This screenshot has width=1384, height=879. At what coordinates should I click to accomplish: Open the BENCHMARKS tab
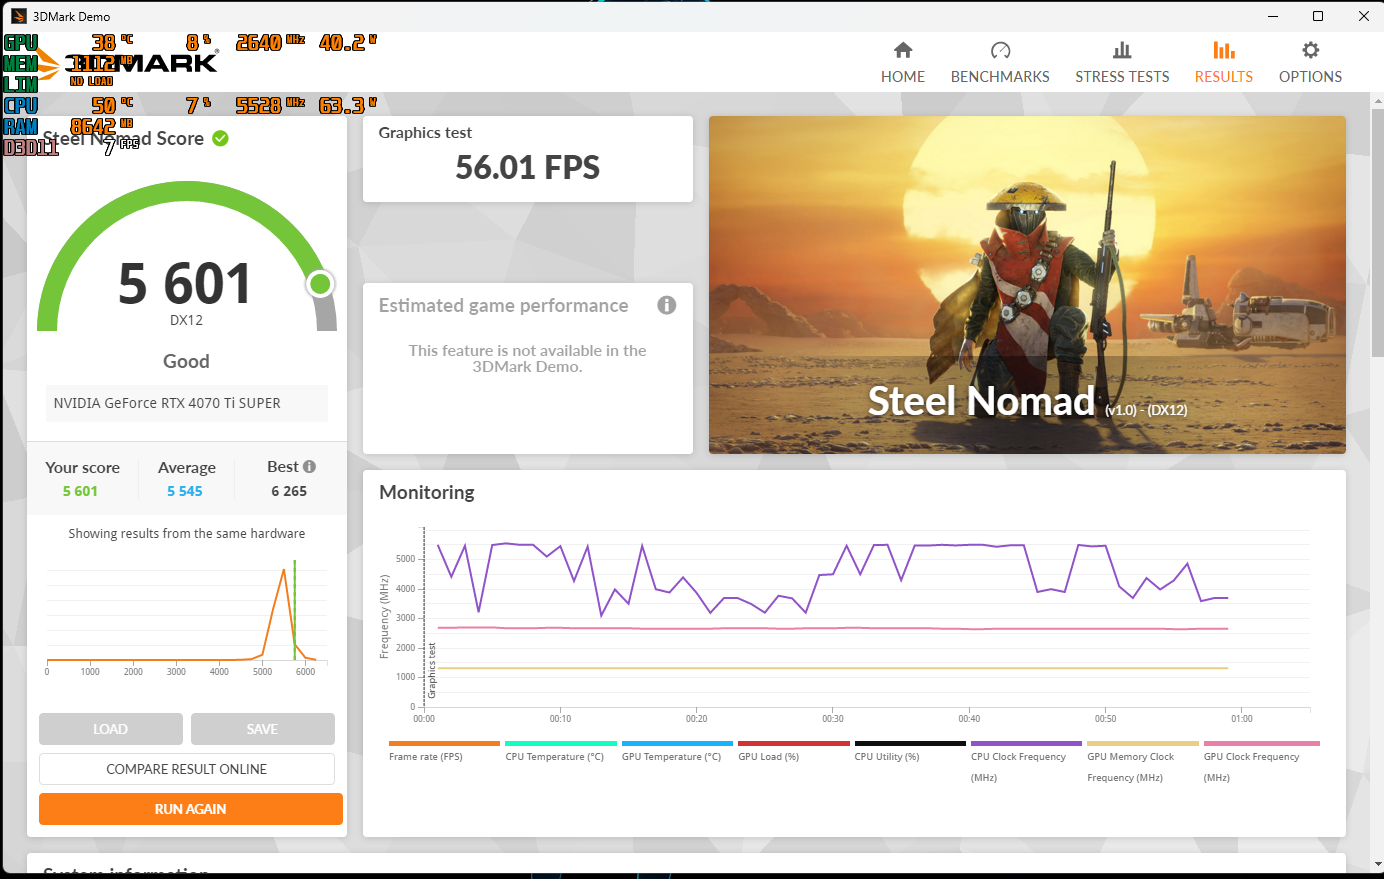[1000, 63]
